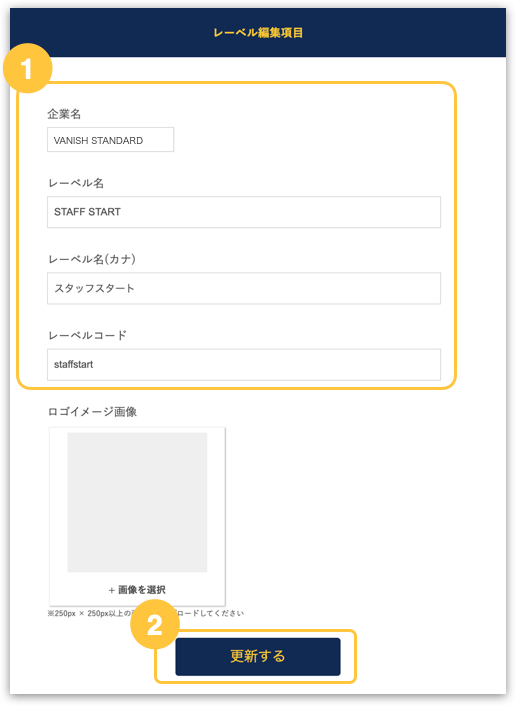Click the レーベル名 field showing STAFF START

click(244, 212)
